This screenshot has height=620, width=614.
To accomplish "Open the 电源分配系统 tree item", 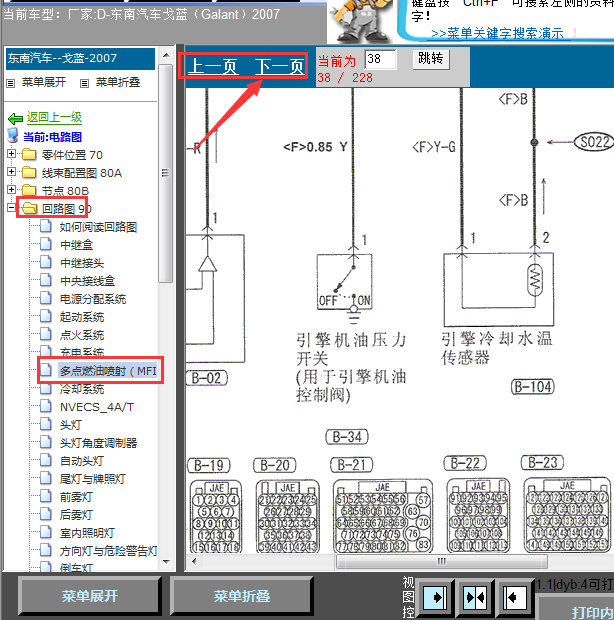I will tap(93, 299).
